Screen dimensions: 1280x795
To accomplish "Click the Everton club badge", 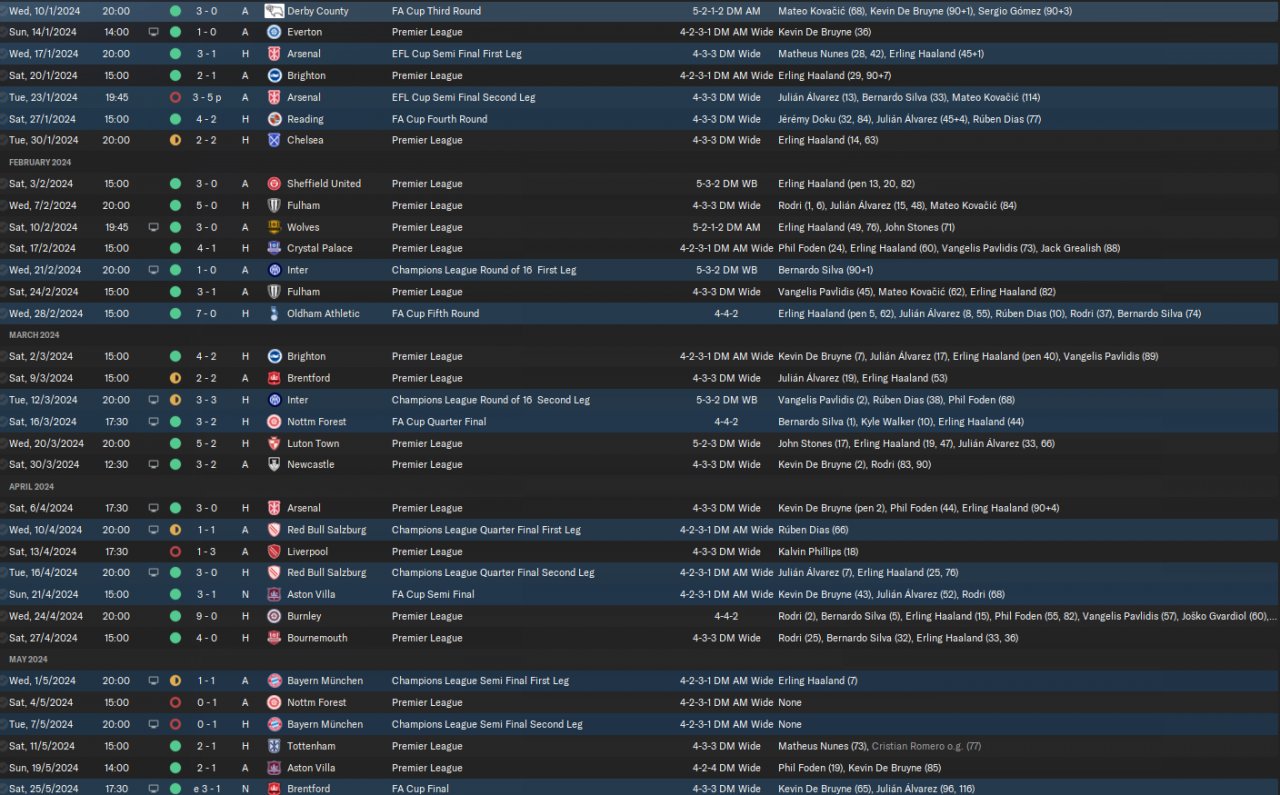I will coord(274,32).
